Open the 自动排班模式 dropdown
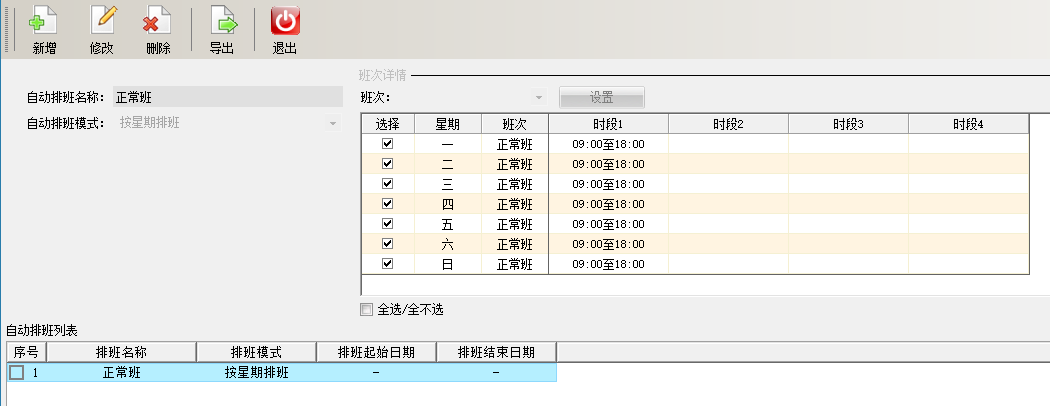 click(333, 123)
